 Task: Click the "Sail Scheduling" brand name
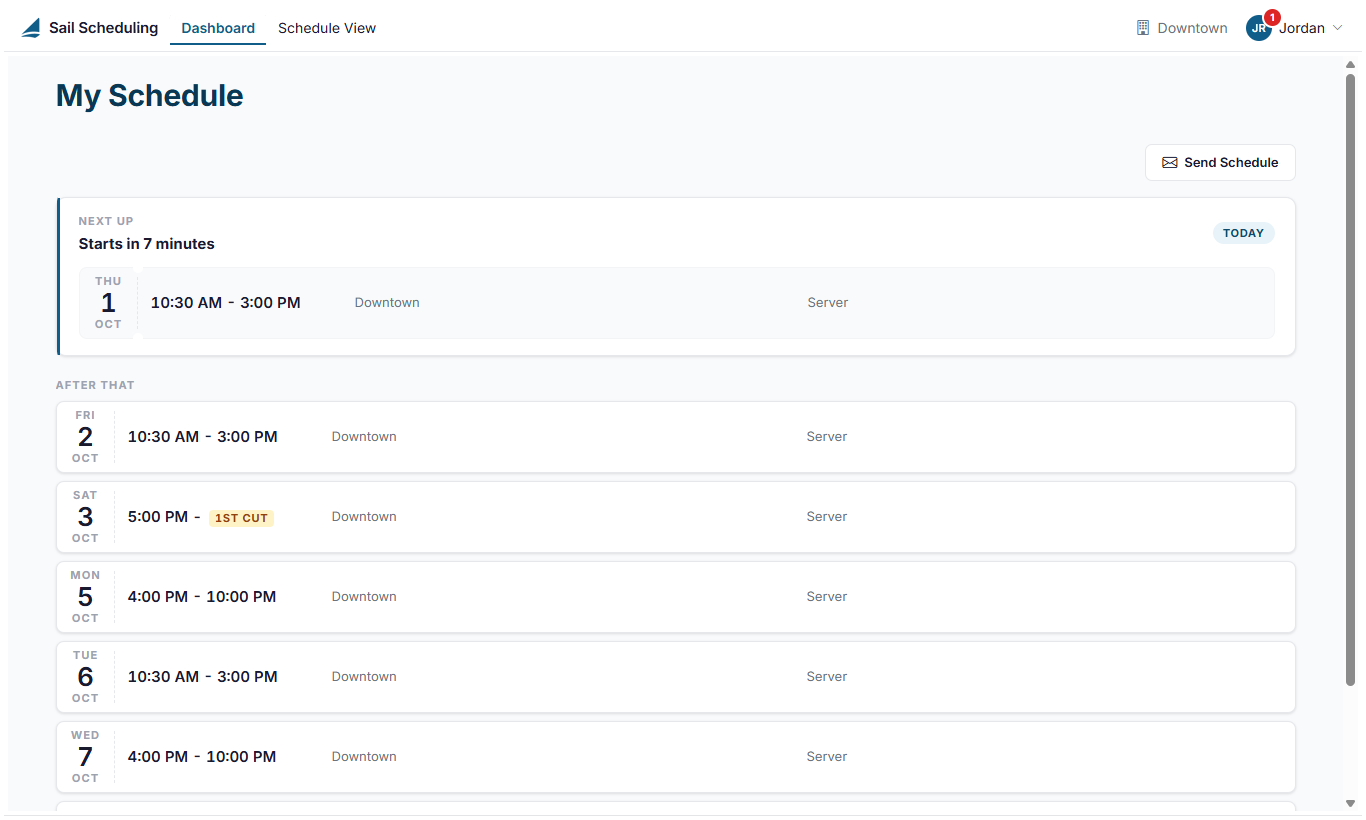tap(104, 28)
